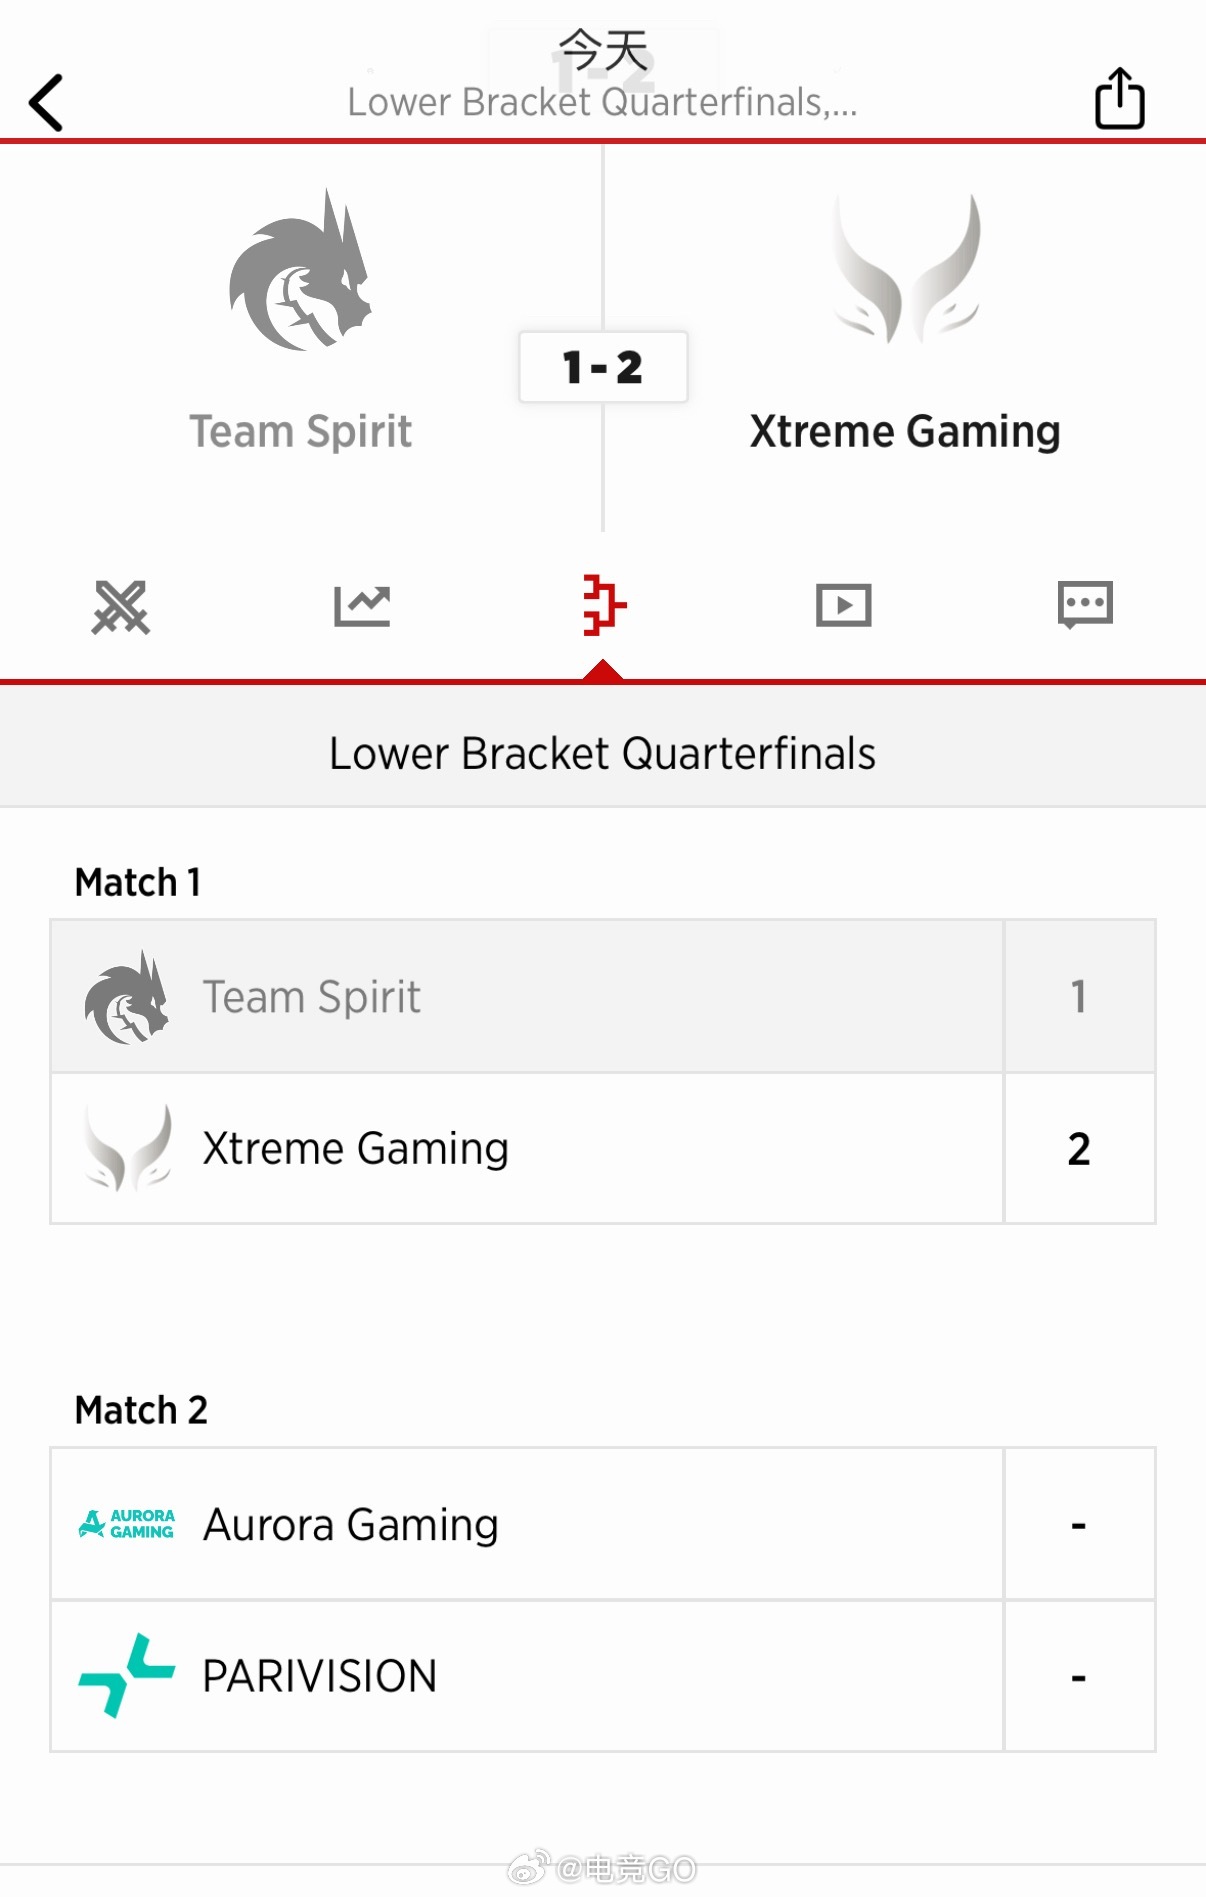Click the Xtreme Gaming header name
The height and width of the screenshot is (1897, 1206).
(x=905, y=432)
